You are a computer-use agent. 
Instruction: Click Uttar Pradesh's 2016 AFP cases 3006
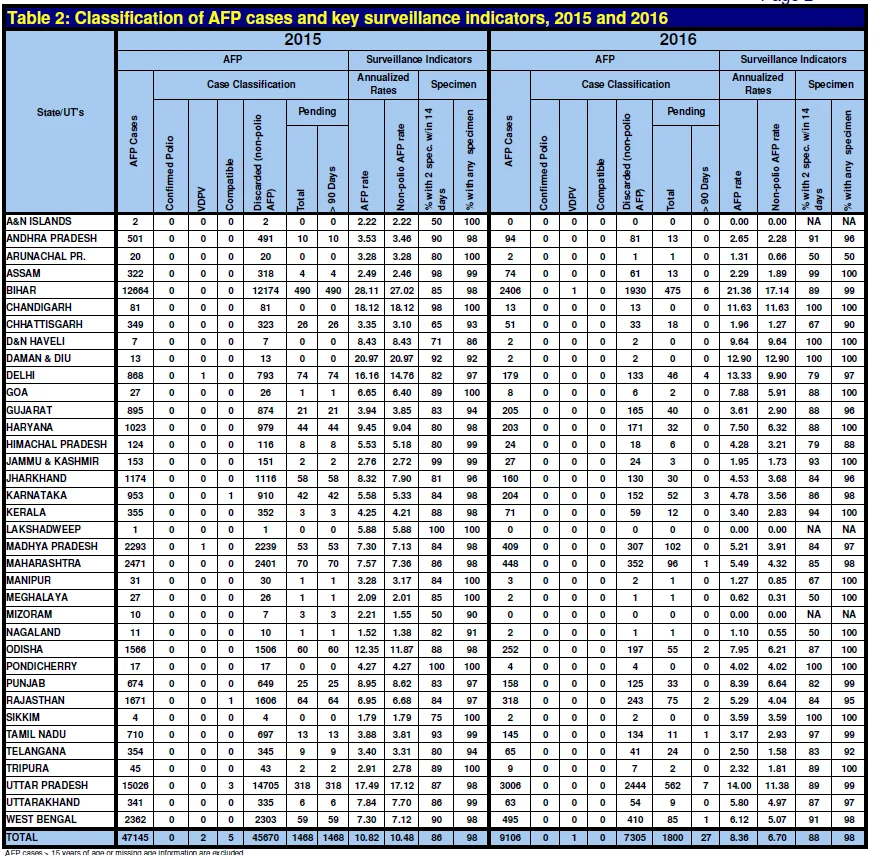pos(510,786)
